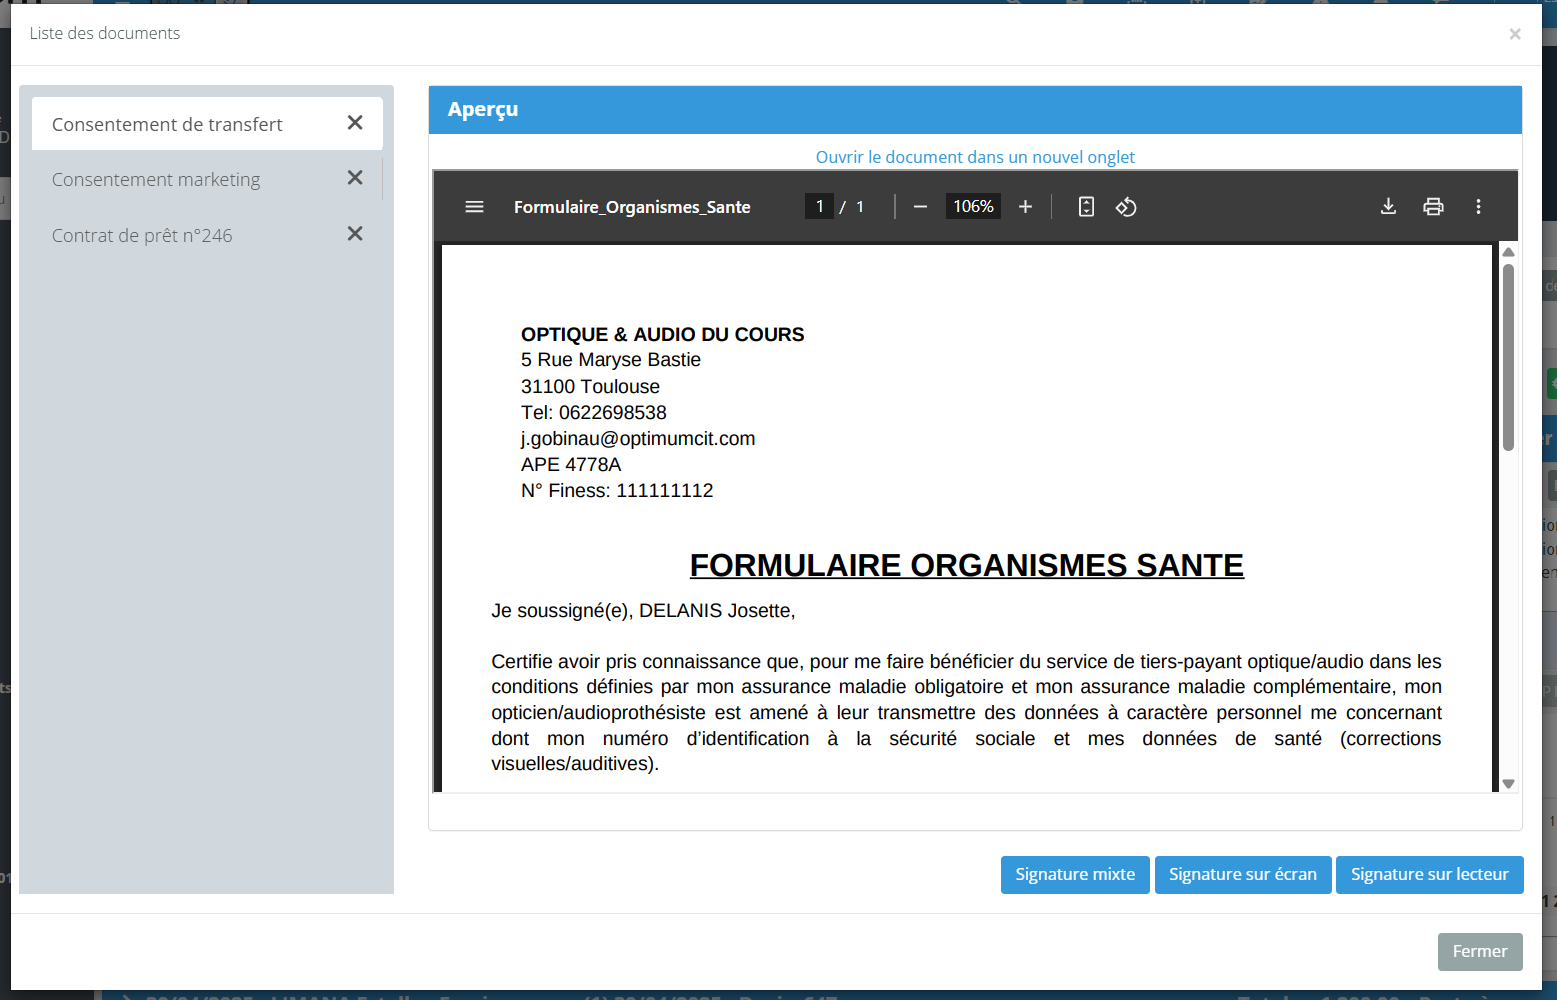This screenshot has width=1557, height=1000.
Task: Click the 31100 Toulouse line
Action: pos(590,387)
